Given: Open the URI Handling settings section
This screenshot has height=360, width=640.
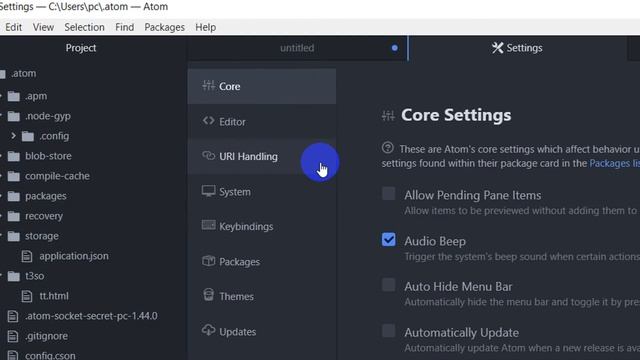Looking at the screenshot, I should (x=262, y=156).
